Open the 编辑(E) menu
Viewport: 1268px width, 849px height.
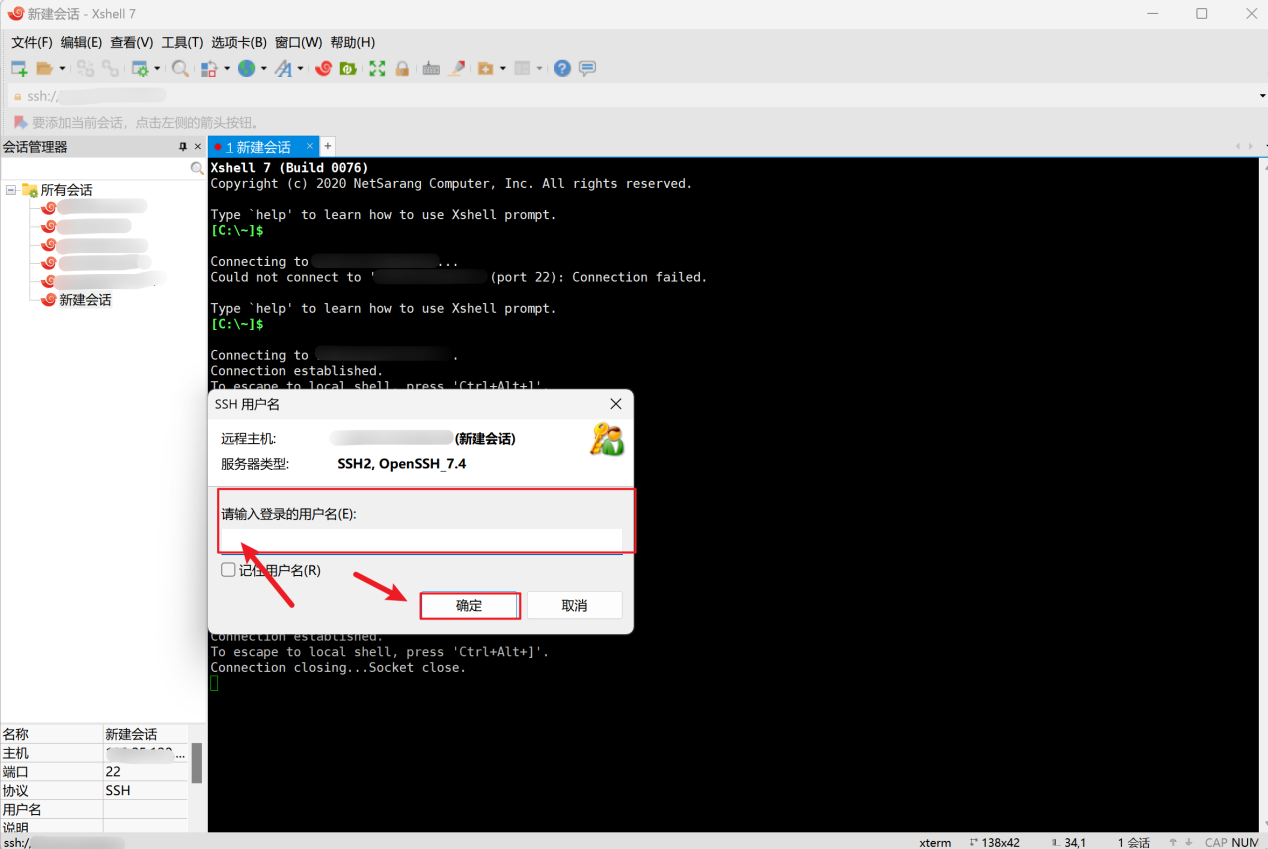pyautogui.click(x=81, y=42)
